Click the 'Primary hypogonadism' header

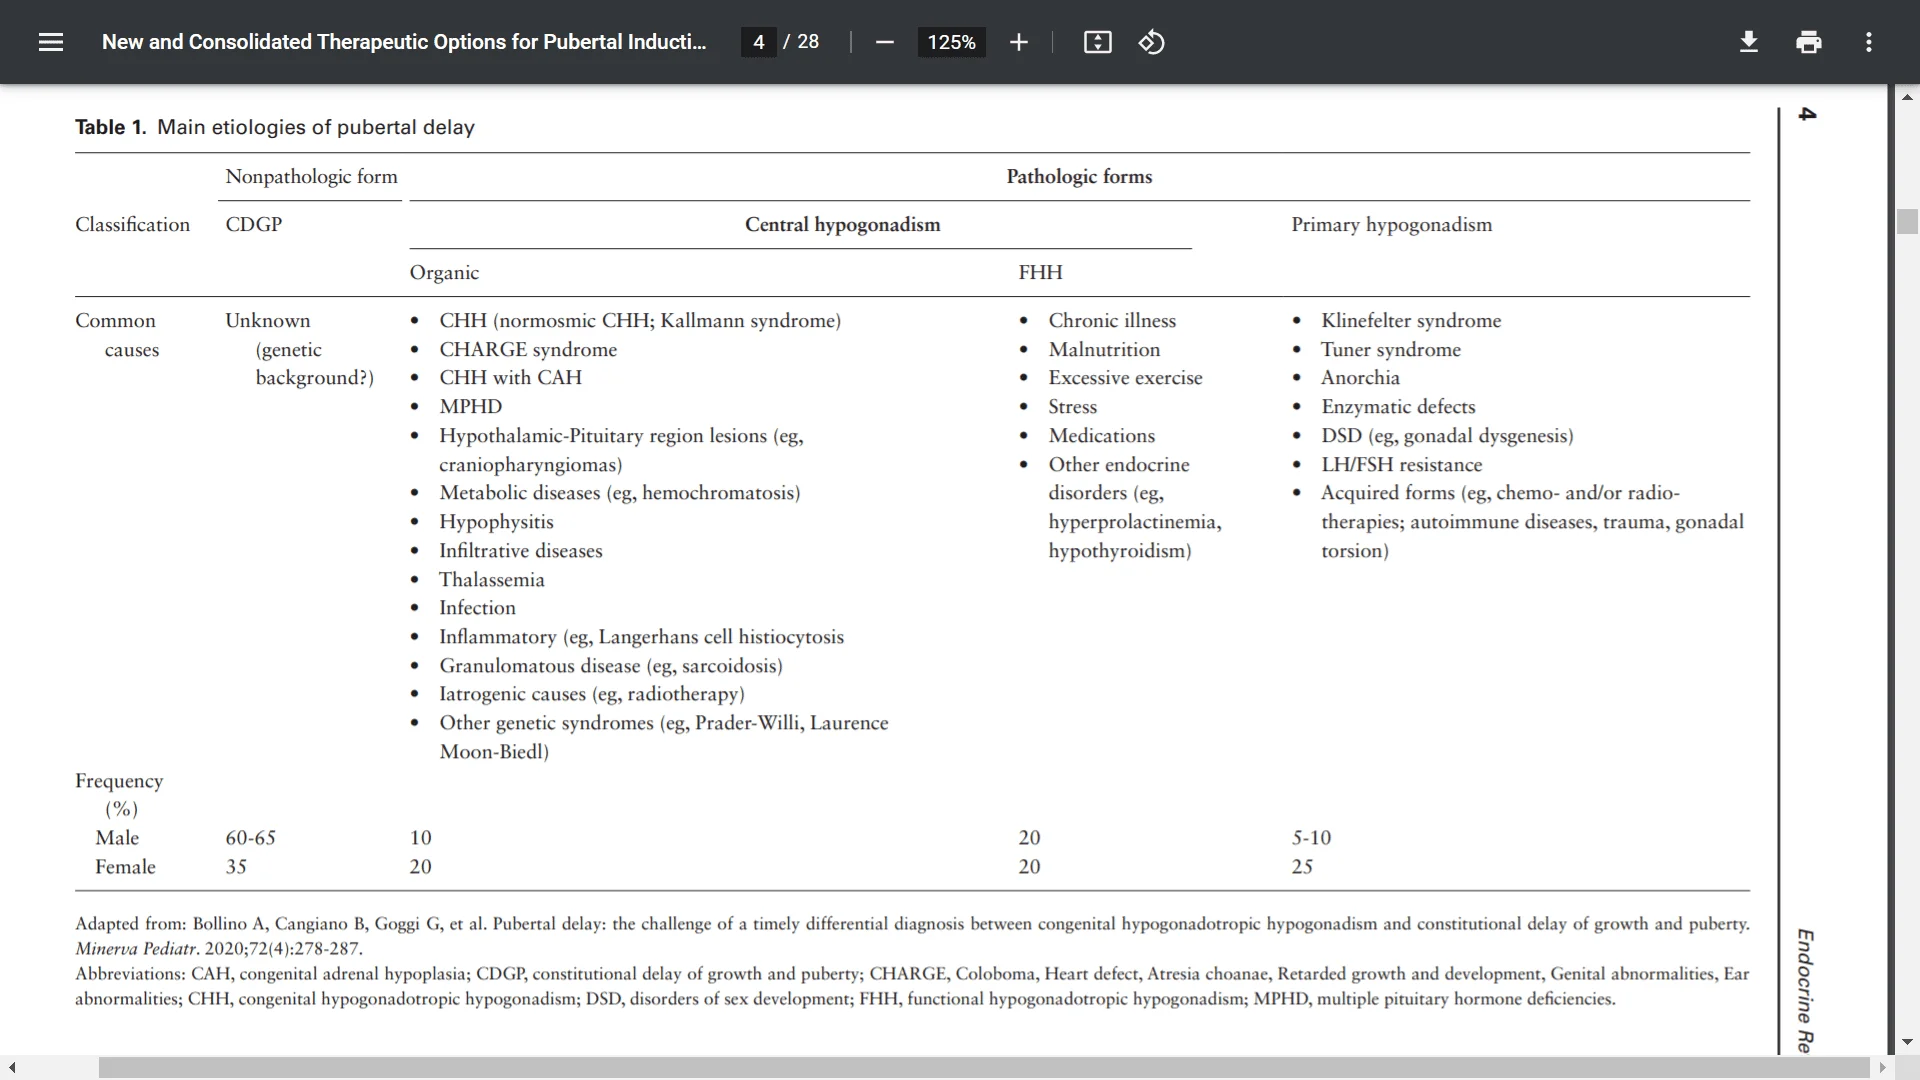pyautogui.click(x=1391, y=225)
